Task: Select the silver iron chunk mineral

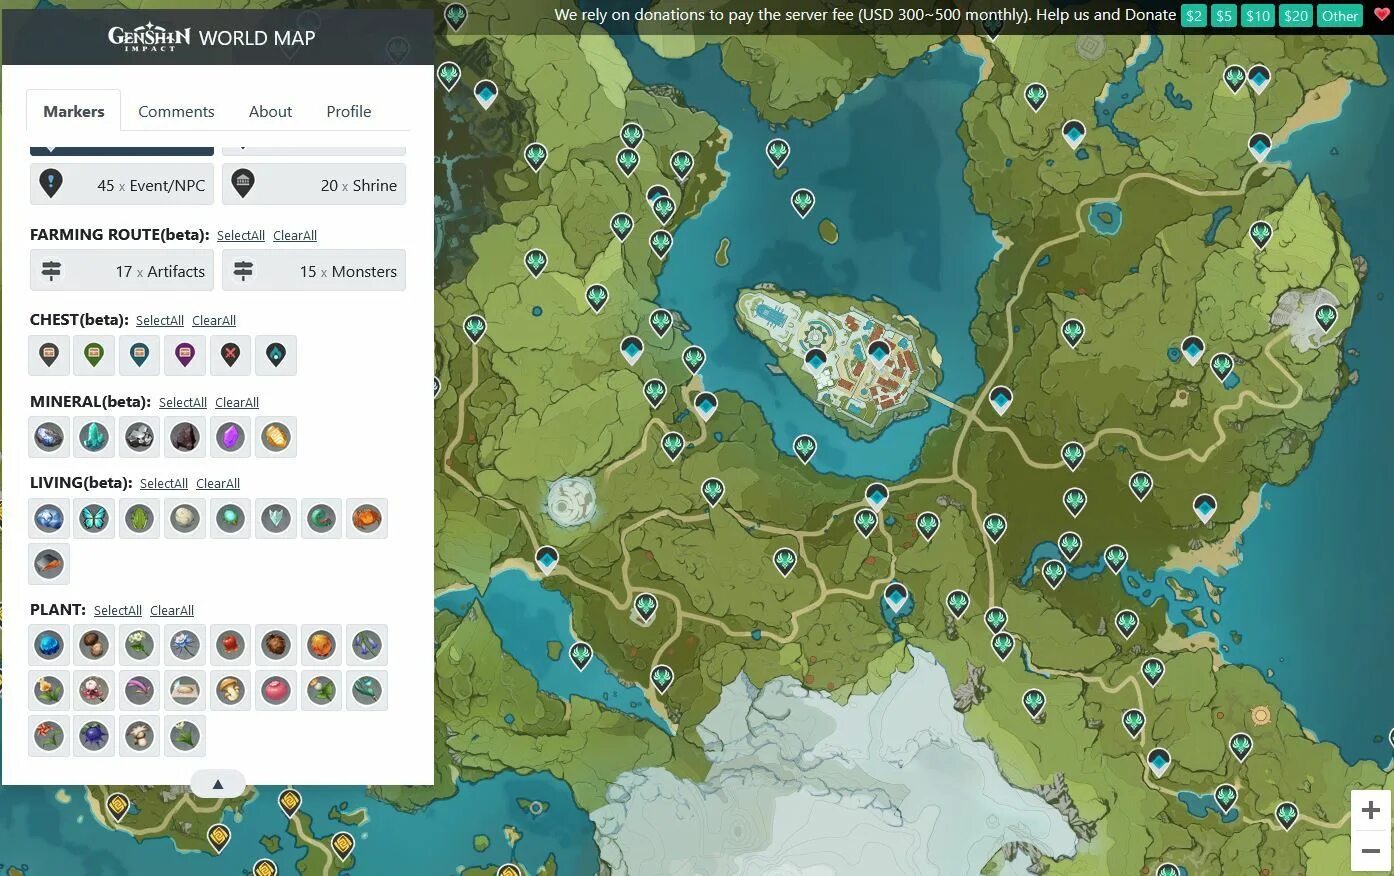Action: pos(140,437)
